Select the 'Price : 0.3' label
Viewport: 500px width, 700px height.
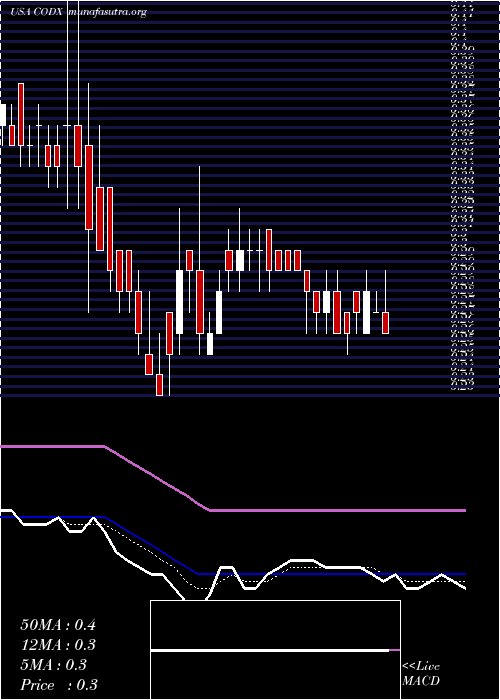(x=59, y=685)
